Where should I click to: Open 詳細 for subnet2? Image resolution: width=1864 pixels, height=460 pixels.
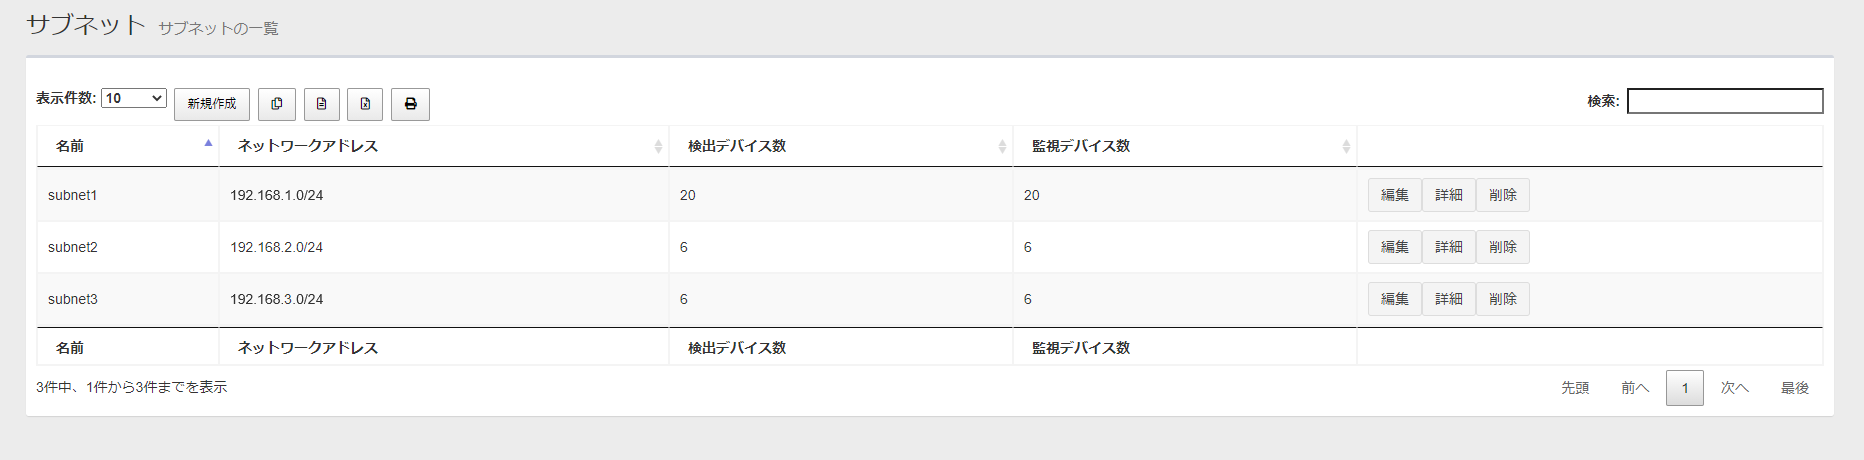click(1448, 247)
